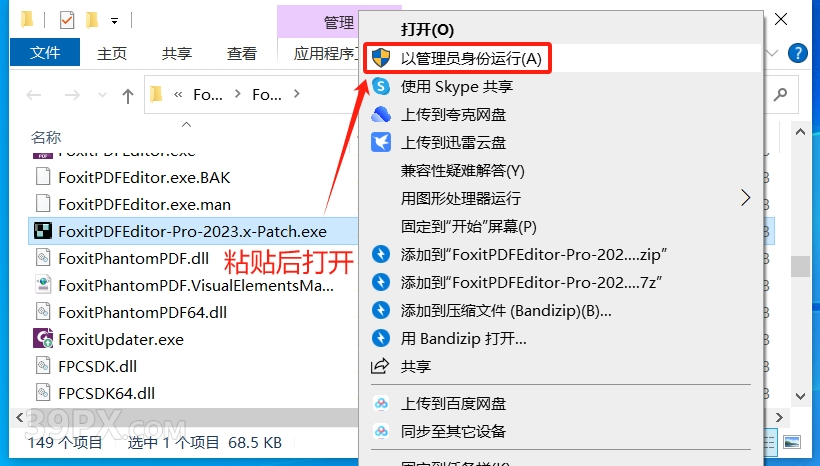820x466 pixels.
Task: Navigate back with the left arrow
Action: (x=34, y=95)
